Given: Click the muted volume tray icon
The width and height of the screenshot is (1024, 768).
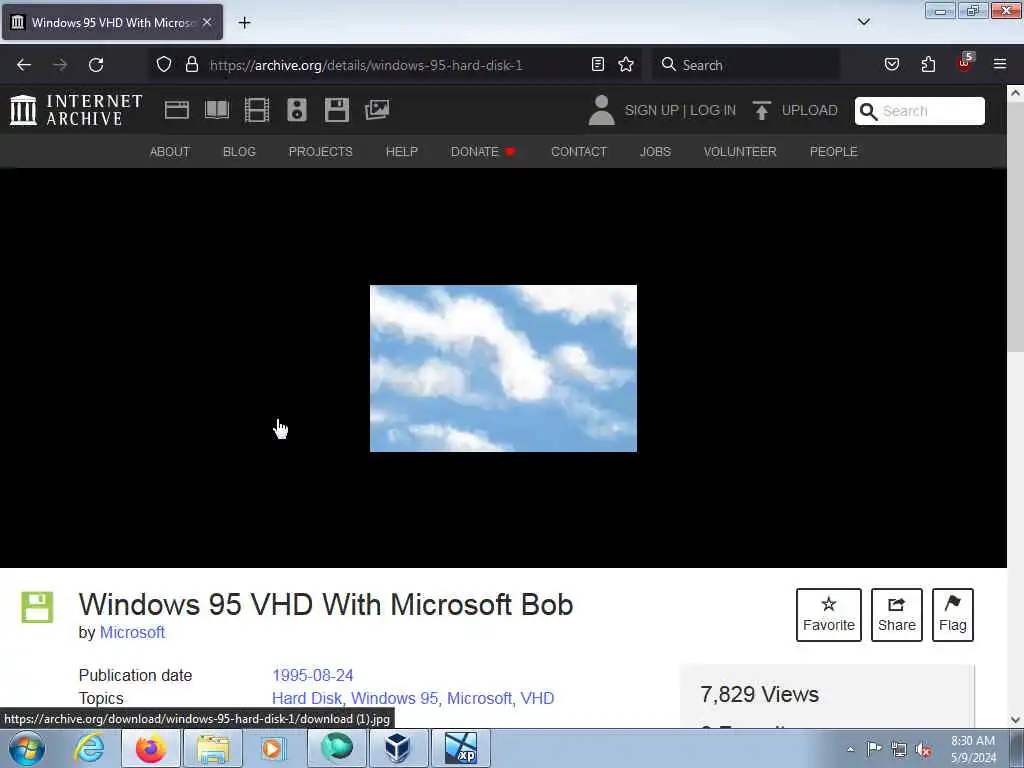Looking at the screenshot, I should click(x=923, y=749).
